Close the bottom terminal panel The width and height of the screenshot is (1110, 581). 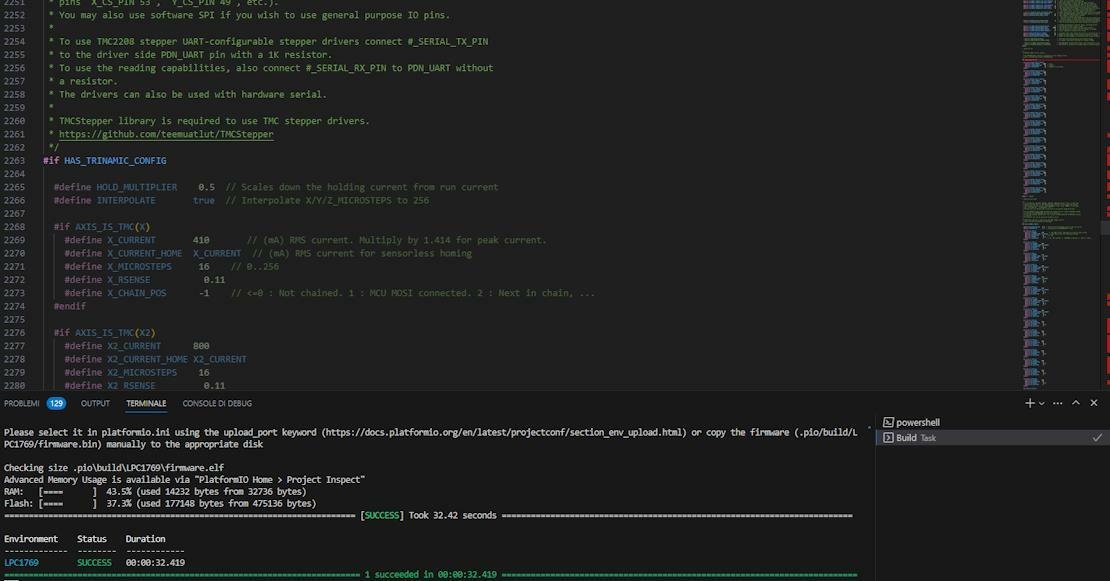[1097, 403]
